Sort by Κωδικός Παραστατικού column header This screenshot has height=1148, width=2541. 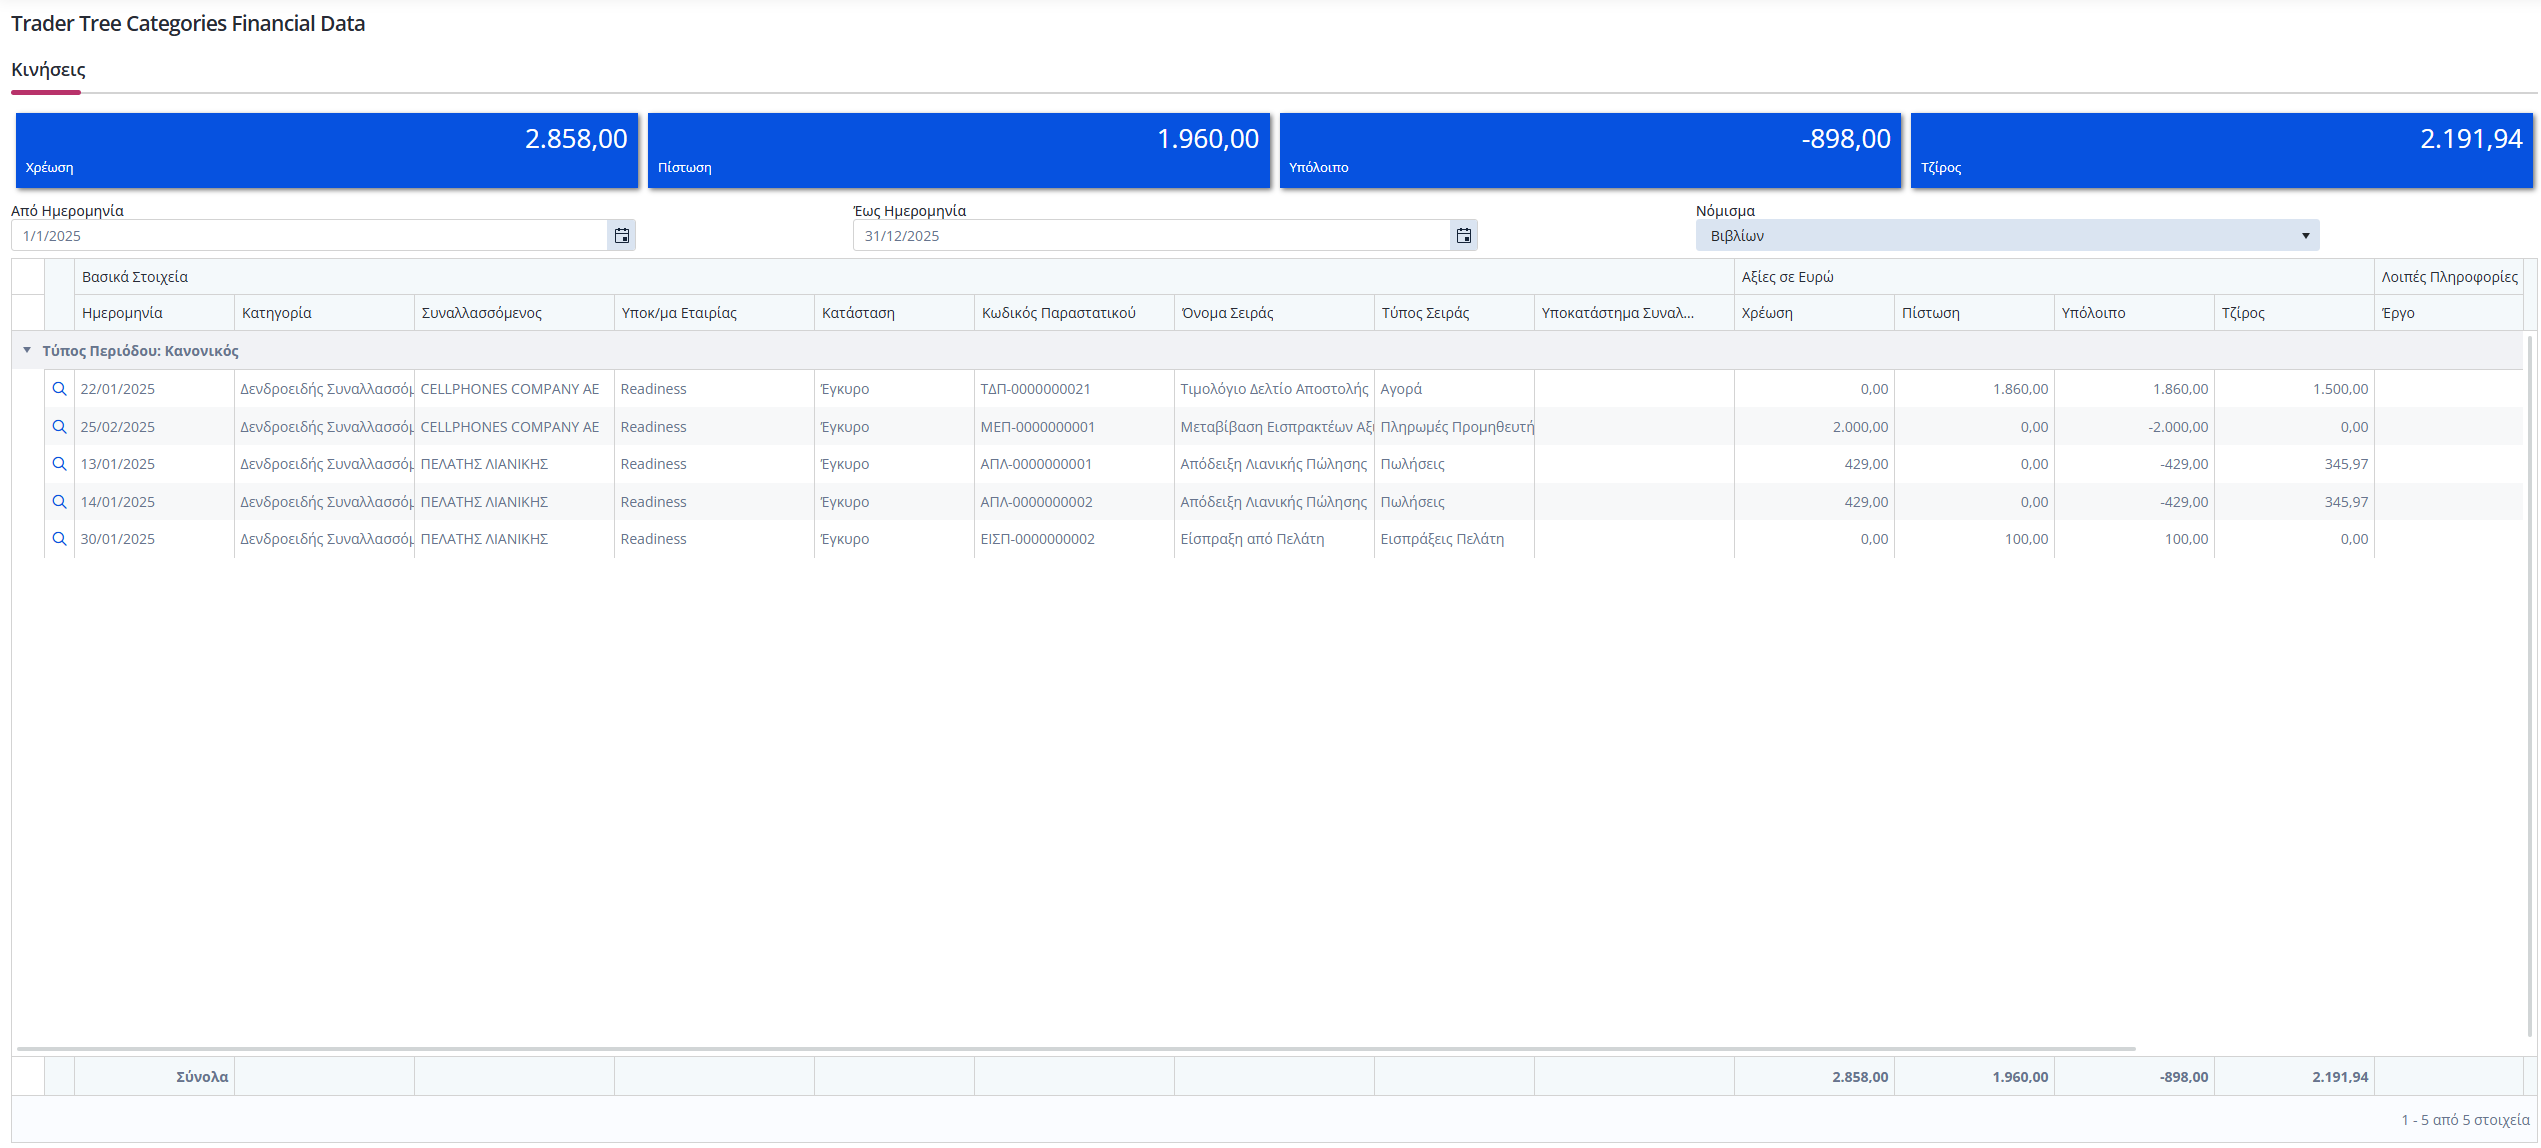tap(1074, 313)
